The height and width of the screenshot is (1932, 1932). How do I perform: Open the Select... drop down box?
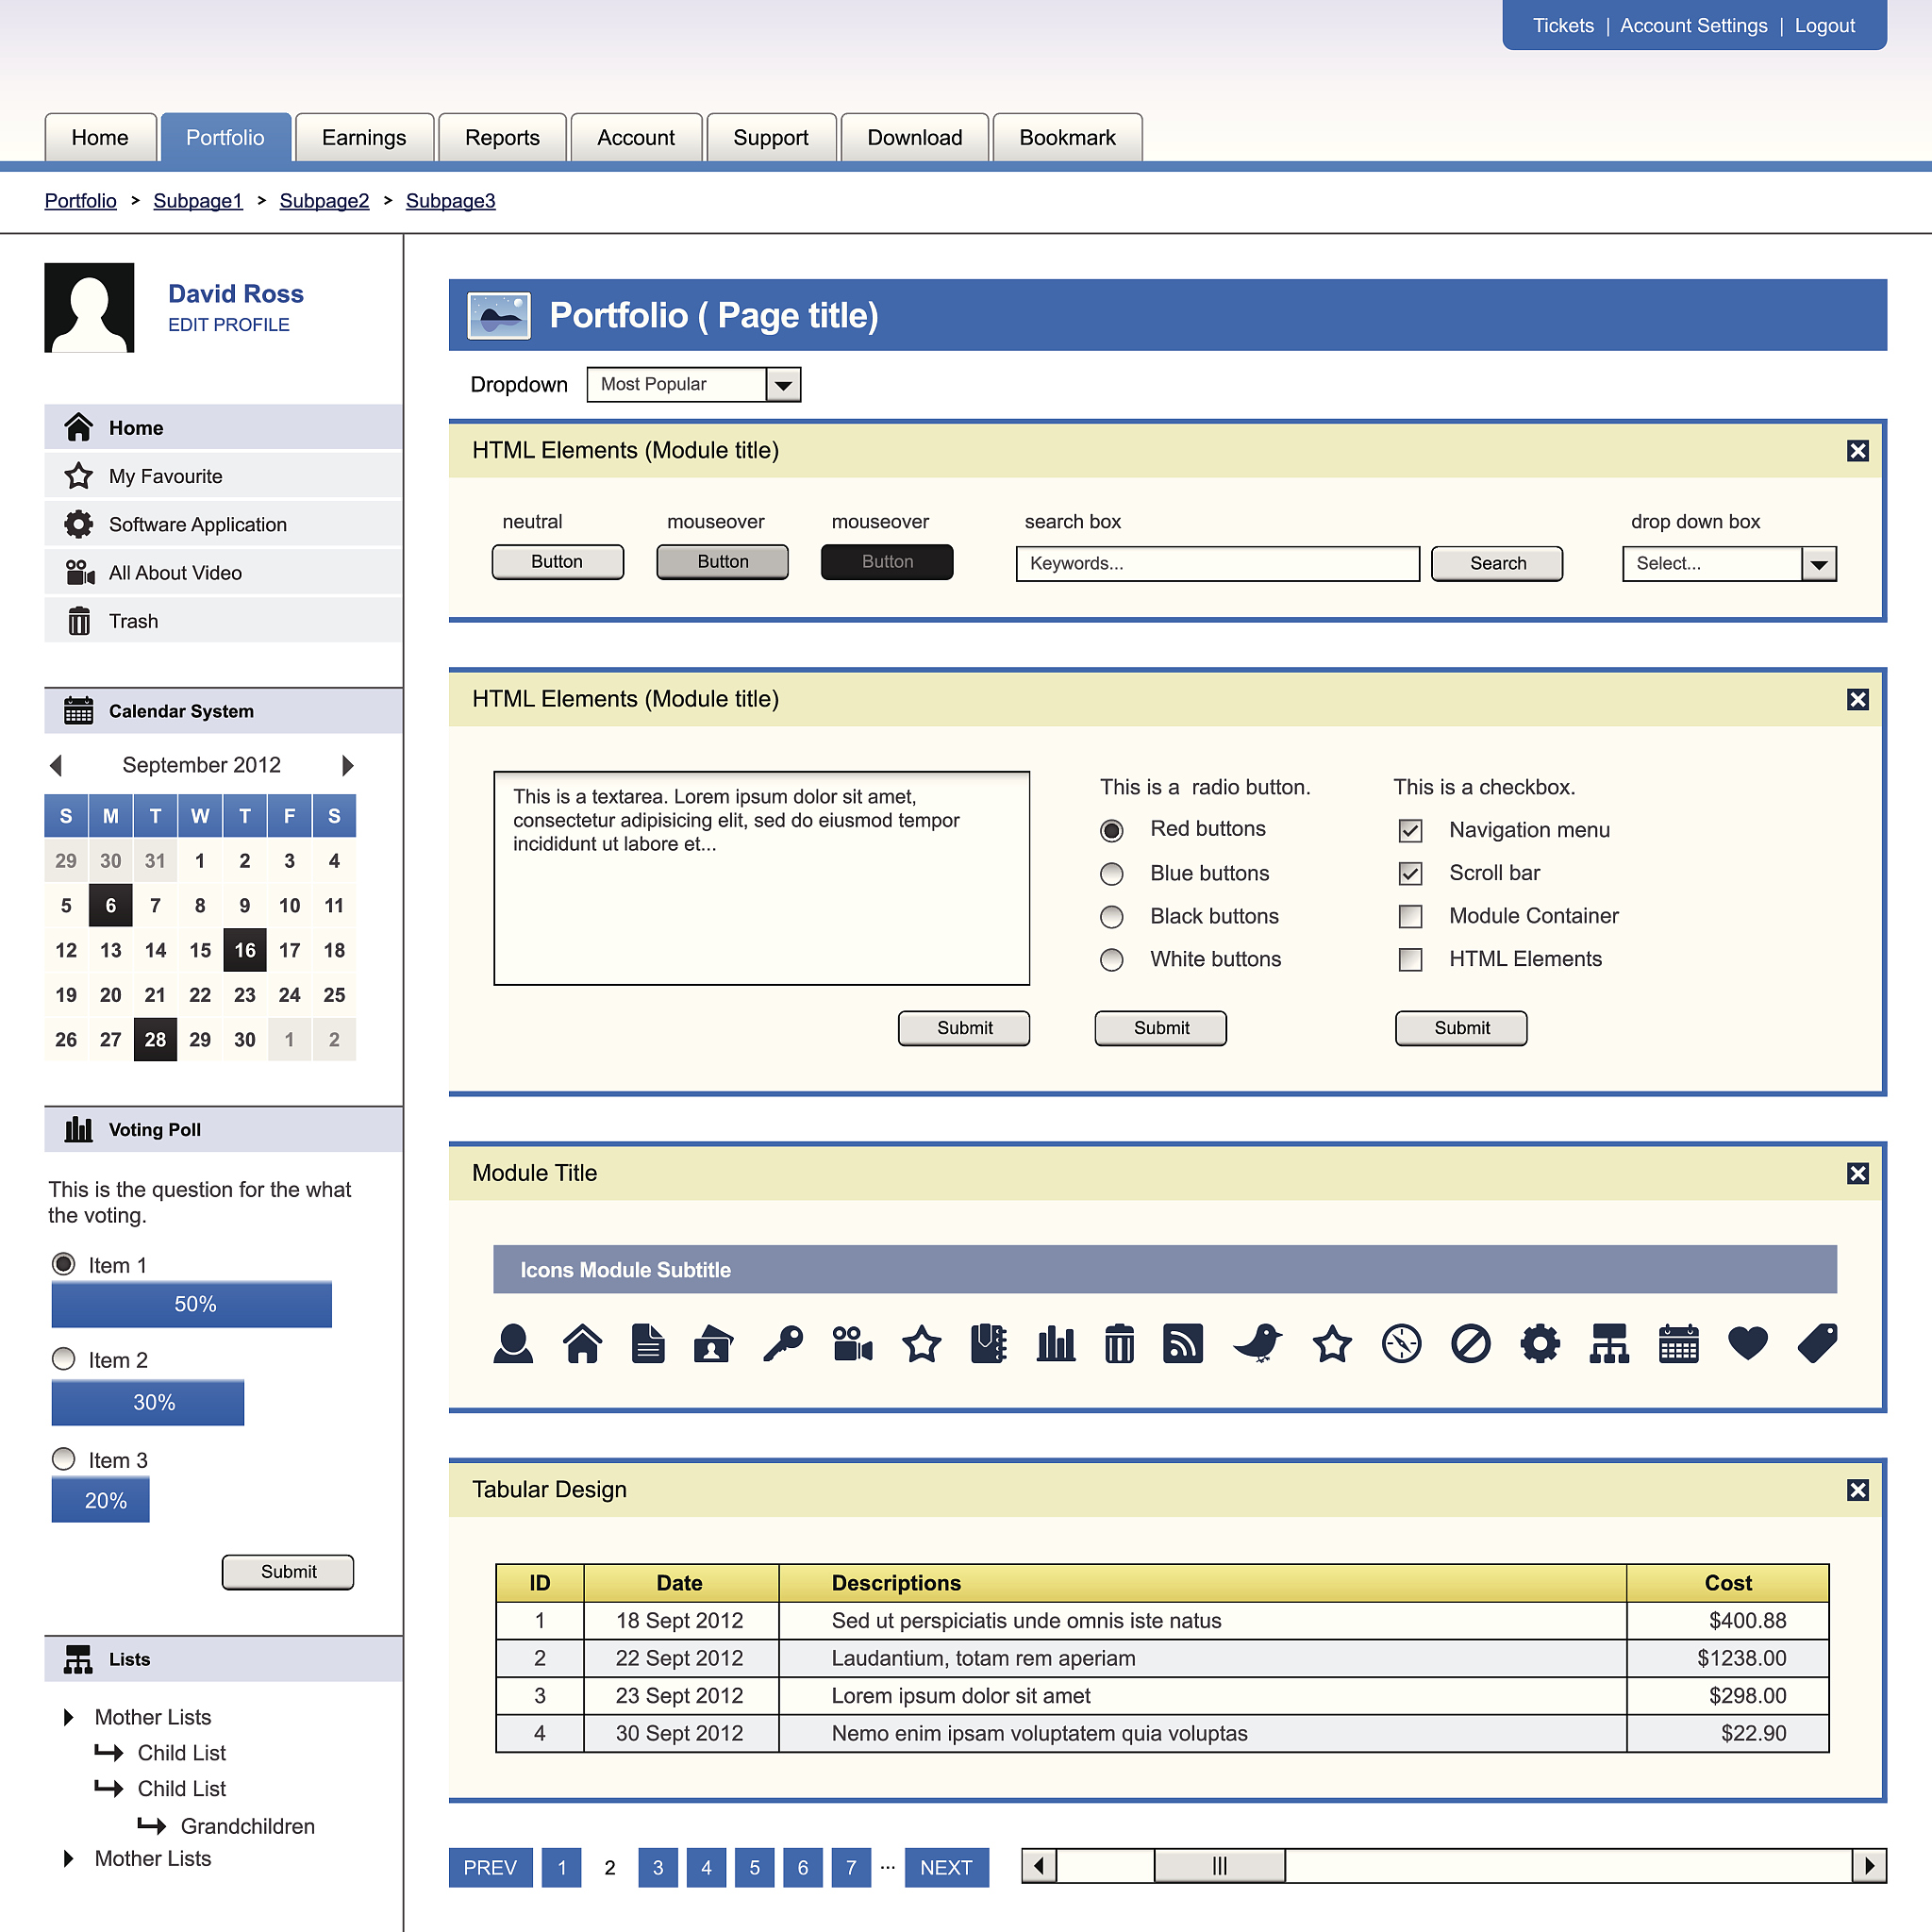(1818, 564)
